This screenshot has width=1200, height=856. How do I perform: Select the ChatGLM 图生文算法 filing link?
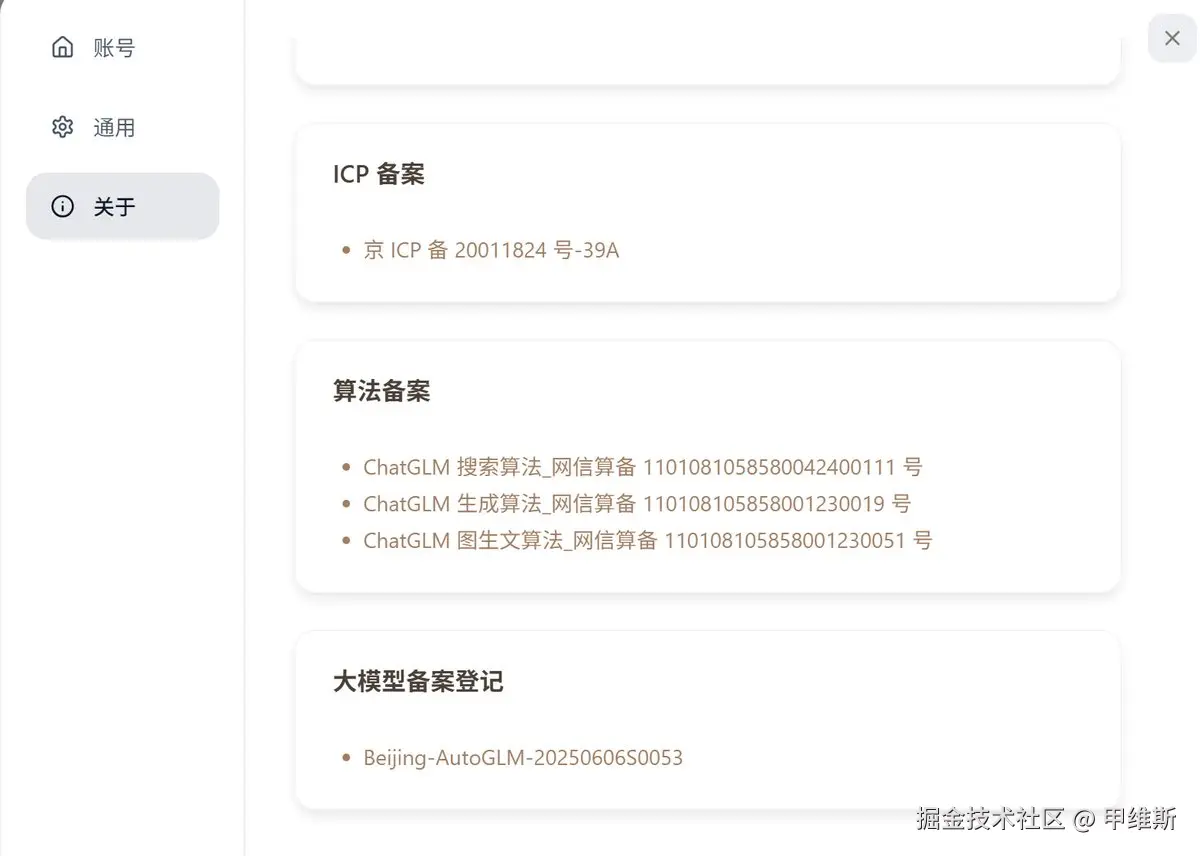pyautogui.click(x=645, y=541)
